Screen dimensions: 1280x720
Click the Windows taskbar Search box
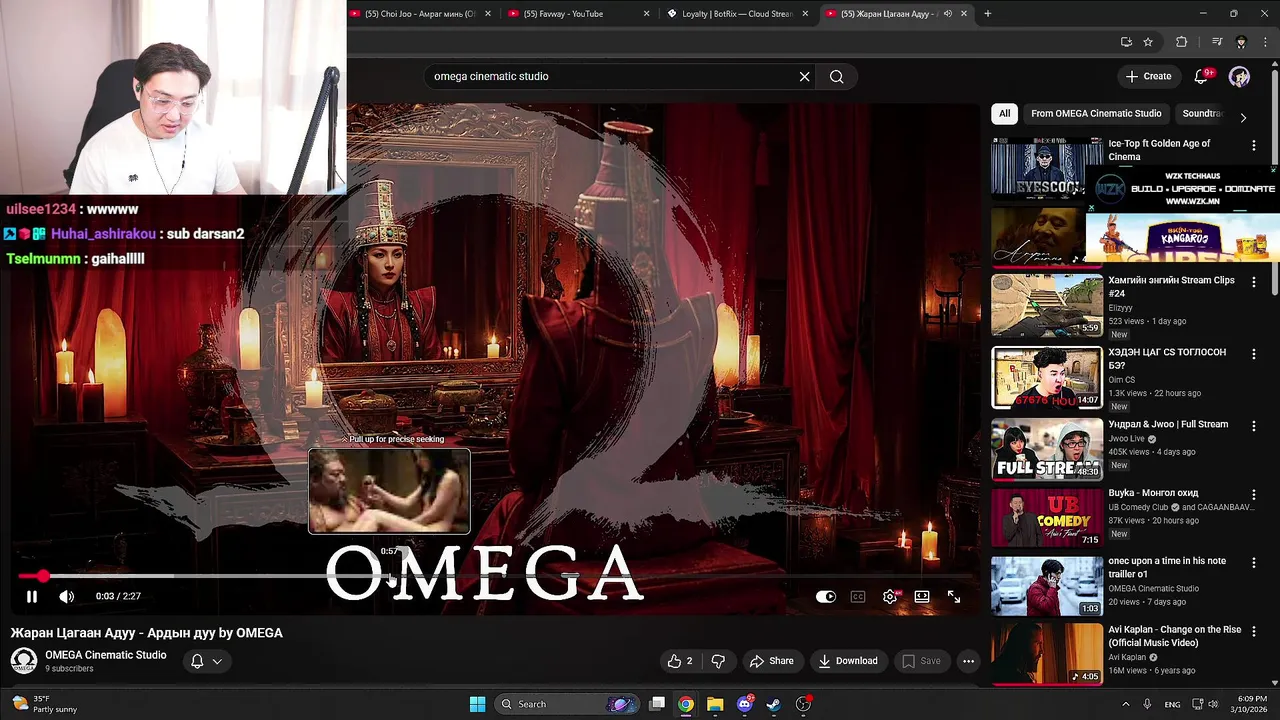tap(566, 704)
